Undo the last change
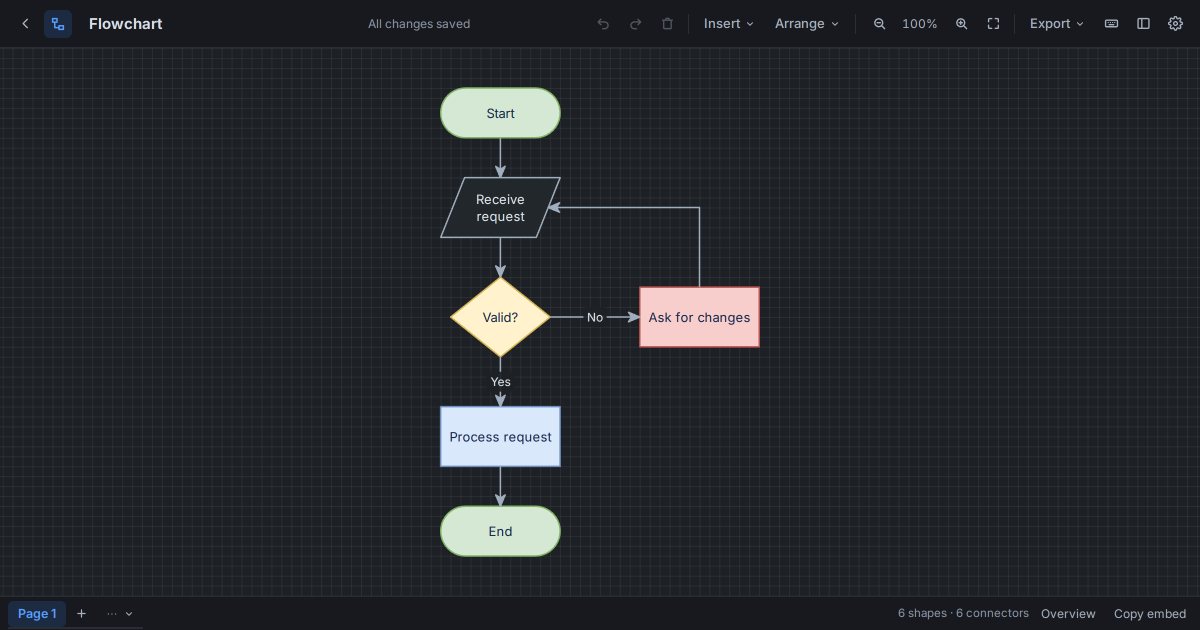The width and height of the screenshot is (1200, 630). [603, 24]
